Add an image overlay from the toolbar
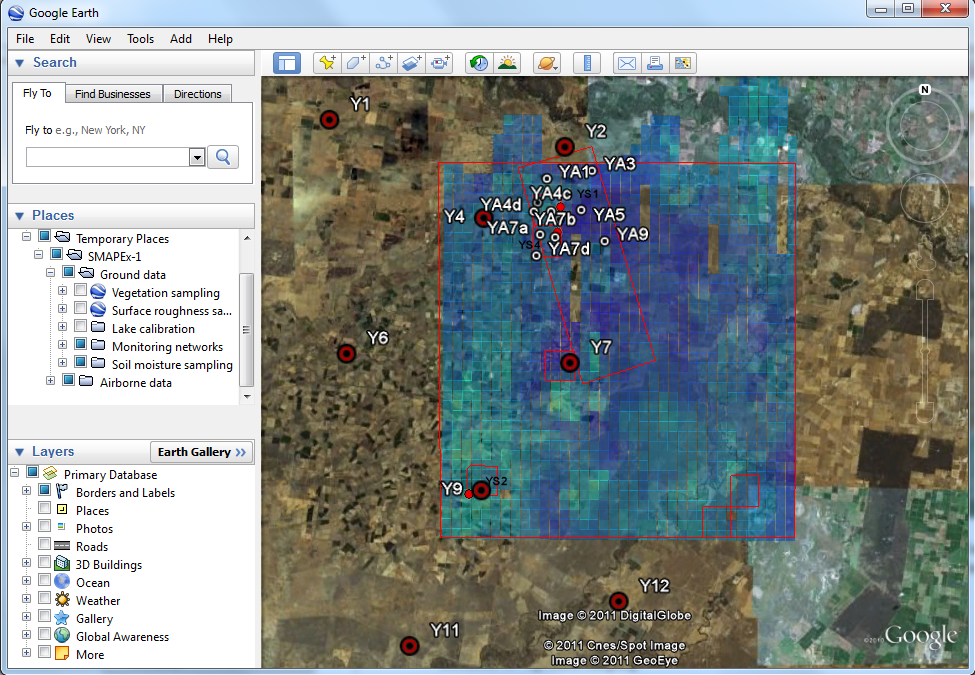Screen dimensions: 975x675 pyautogui.click(x=412, y=63)
